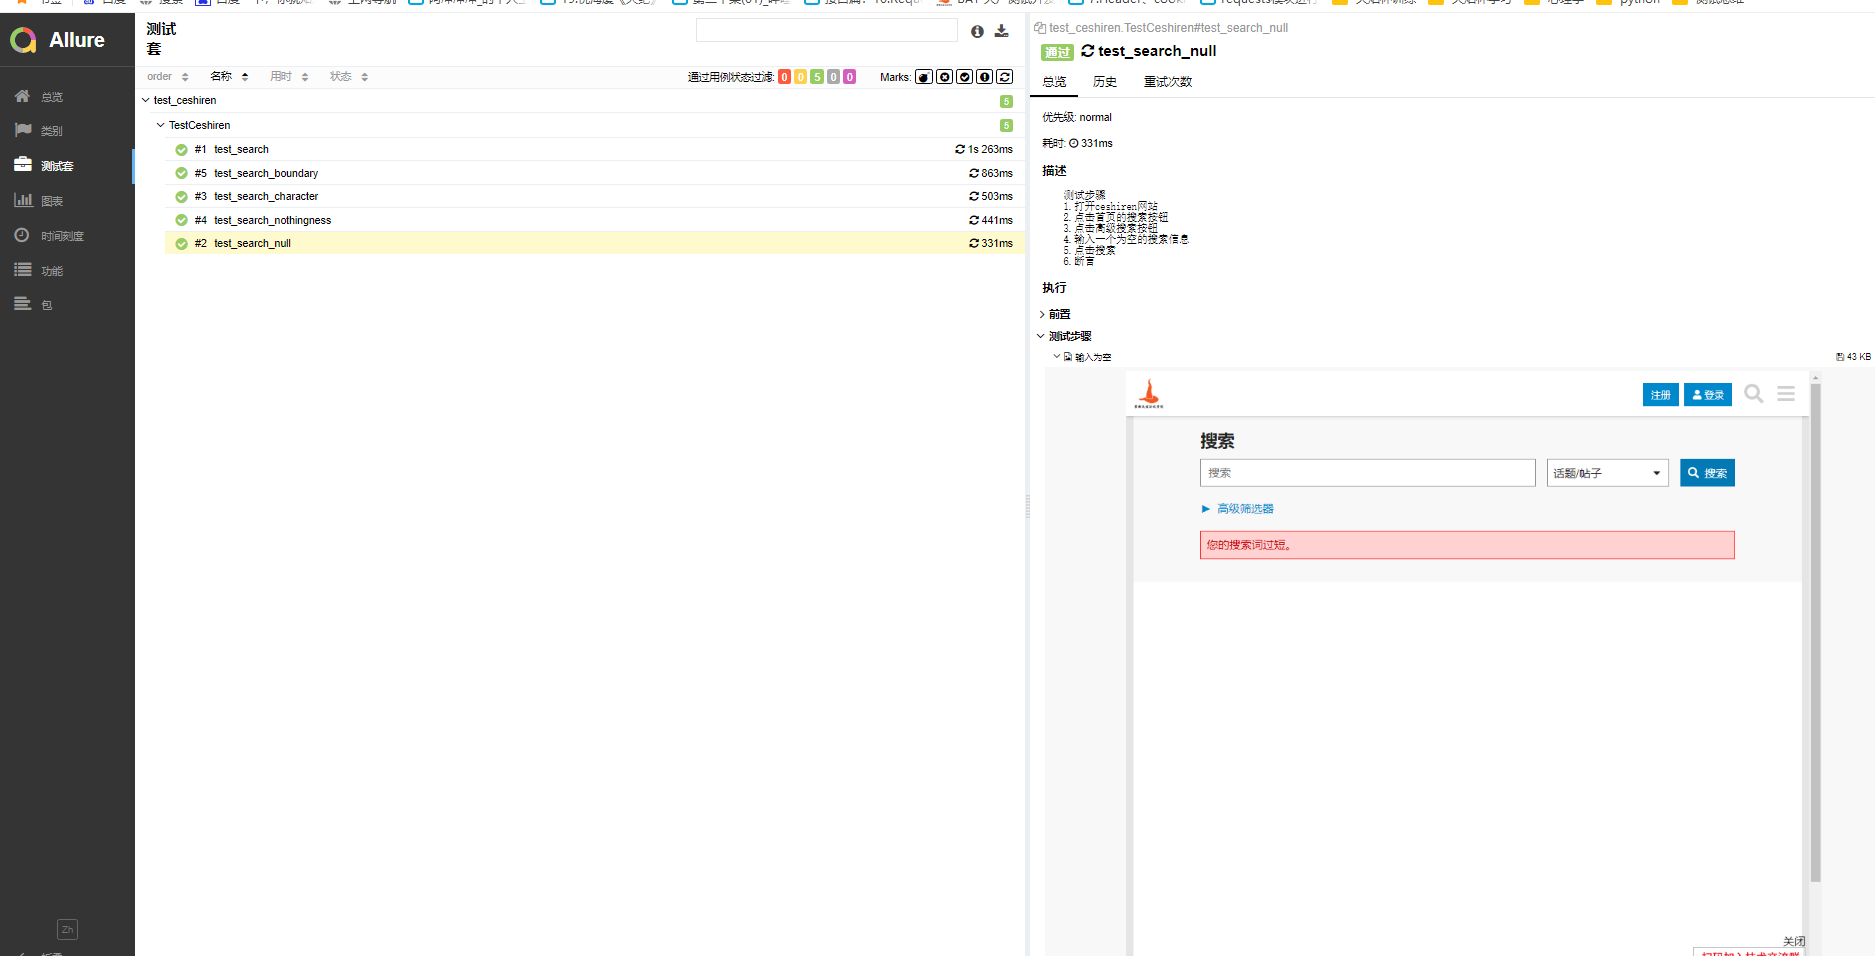Click the ceshiren logo in screenshot

pos(1149,394)
